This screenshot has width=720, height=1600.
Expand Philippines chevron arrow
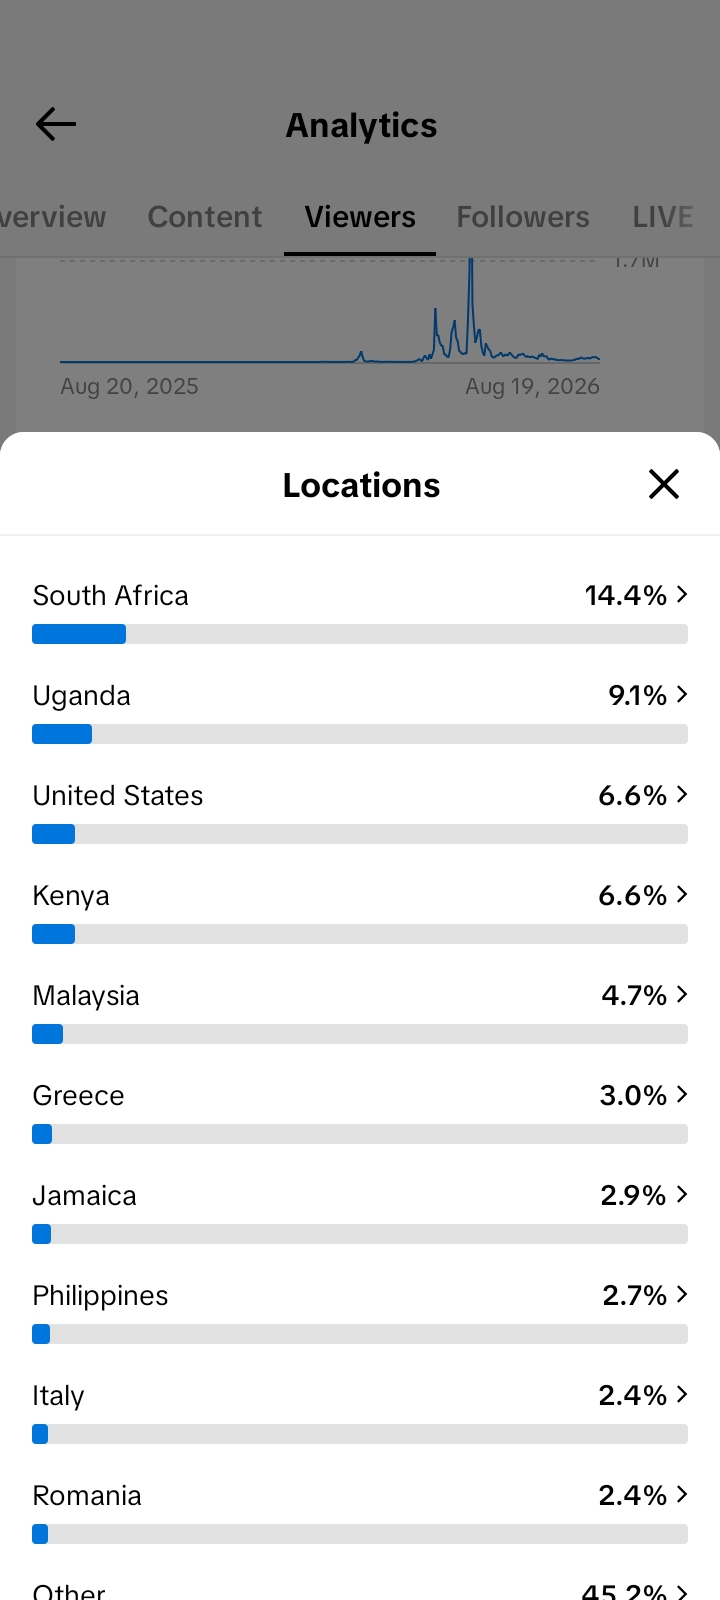coord(682,1294)
